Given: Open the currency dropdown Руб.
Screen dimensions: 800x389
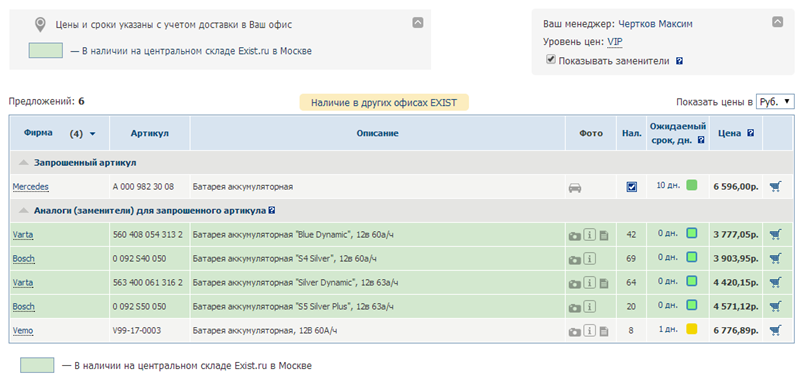Looking at the screenshot, I should pyautogui.click(x=775, y=102).
